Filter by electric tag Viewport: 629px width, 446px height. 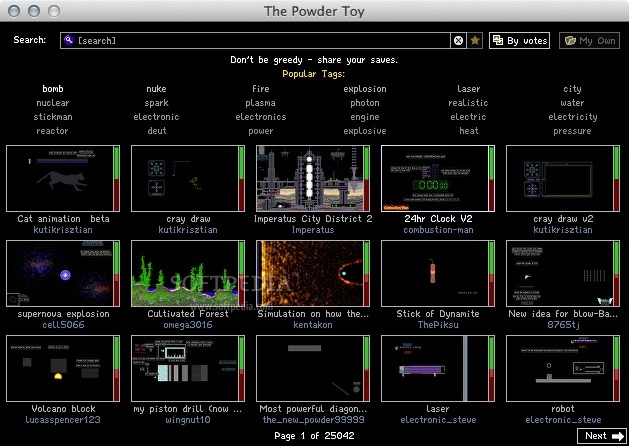click(468, 117)
